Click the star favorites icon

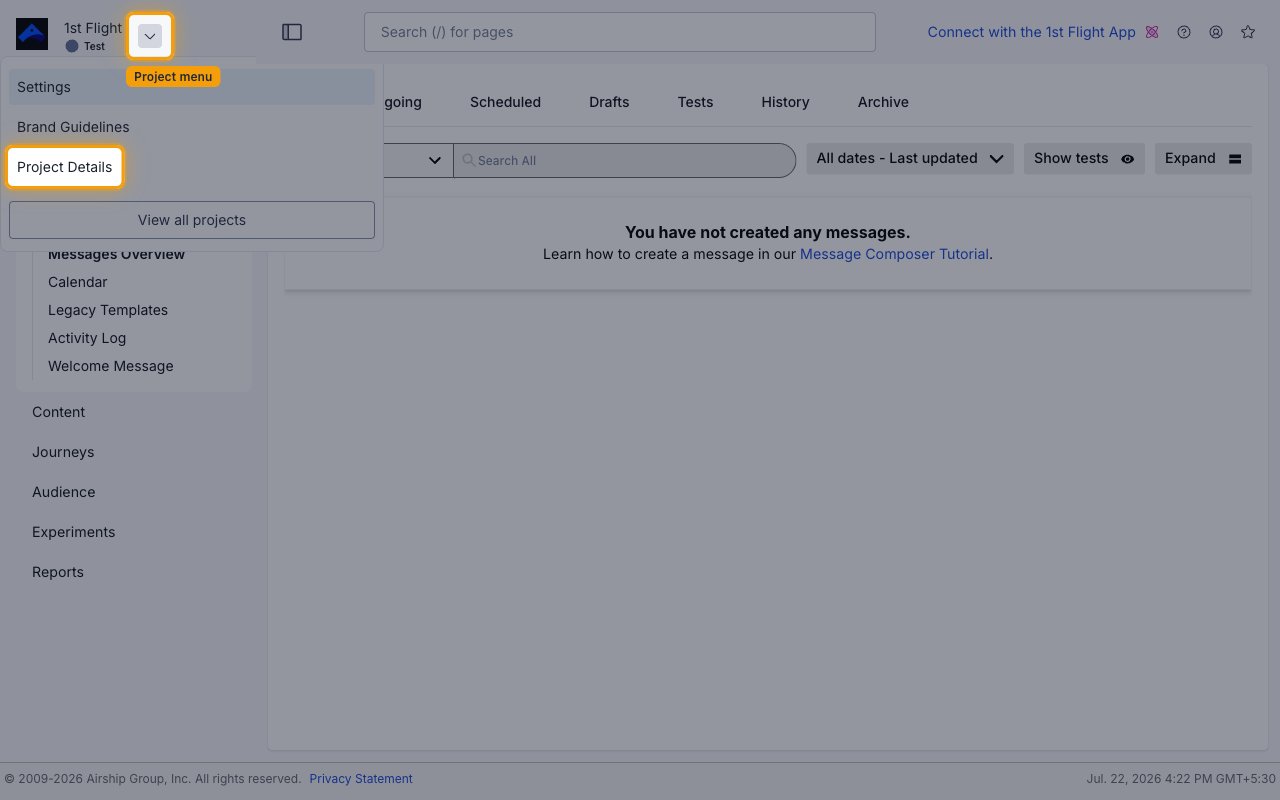1248,32
